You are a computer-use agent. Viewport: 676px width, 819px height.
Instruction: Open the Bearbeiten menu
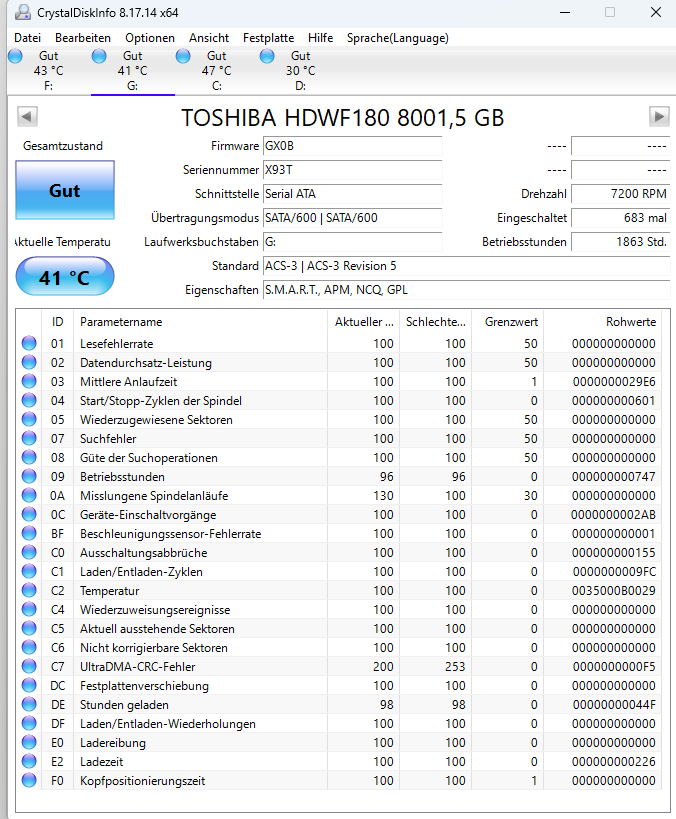(83, 38)
